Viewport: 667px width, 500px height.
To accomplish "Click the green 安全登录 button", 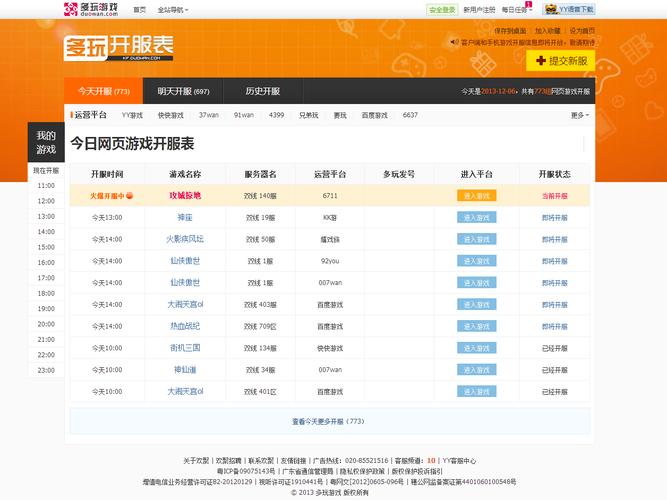I will click(441, 9).
